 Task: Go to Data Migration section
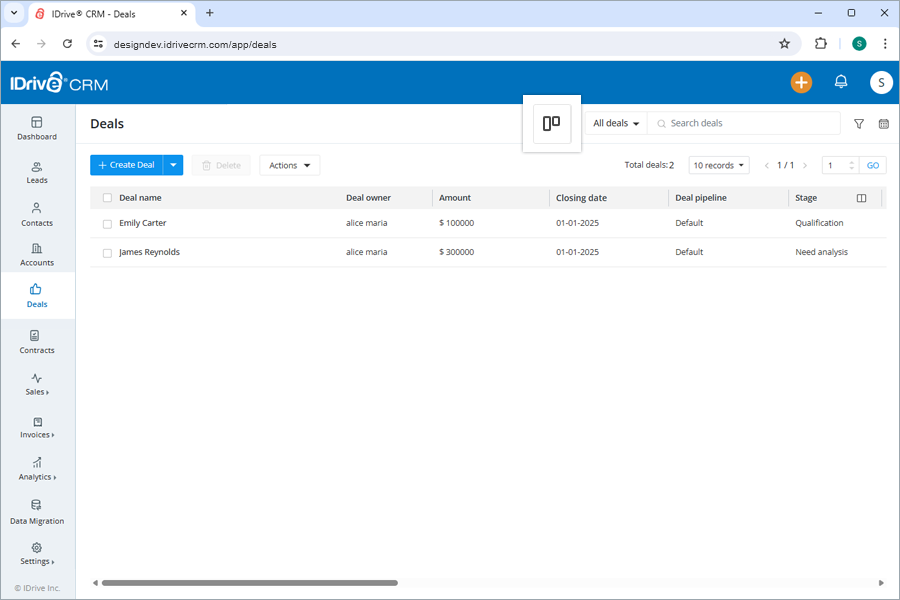tap(37, 512)
